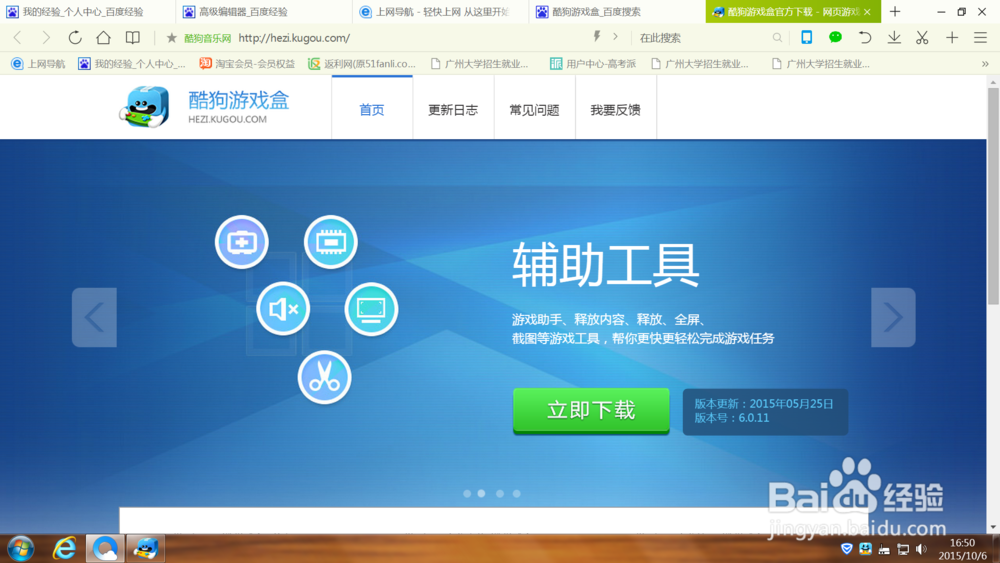Open the blue mobile phone icon
Screen dimensions: 1000x563
[807, 38]
